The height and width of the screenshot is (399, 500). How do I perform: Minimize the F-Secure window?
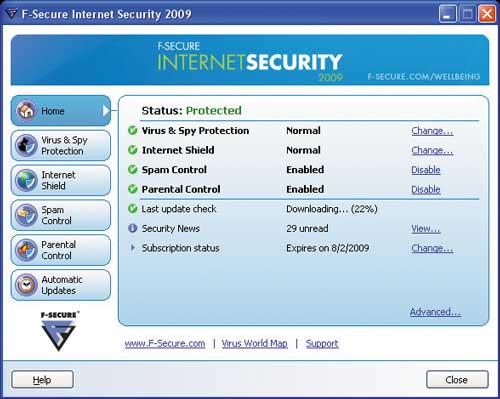pos(448,14)
